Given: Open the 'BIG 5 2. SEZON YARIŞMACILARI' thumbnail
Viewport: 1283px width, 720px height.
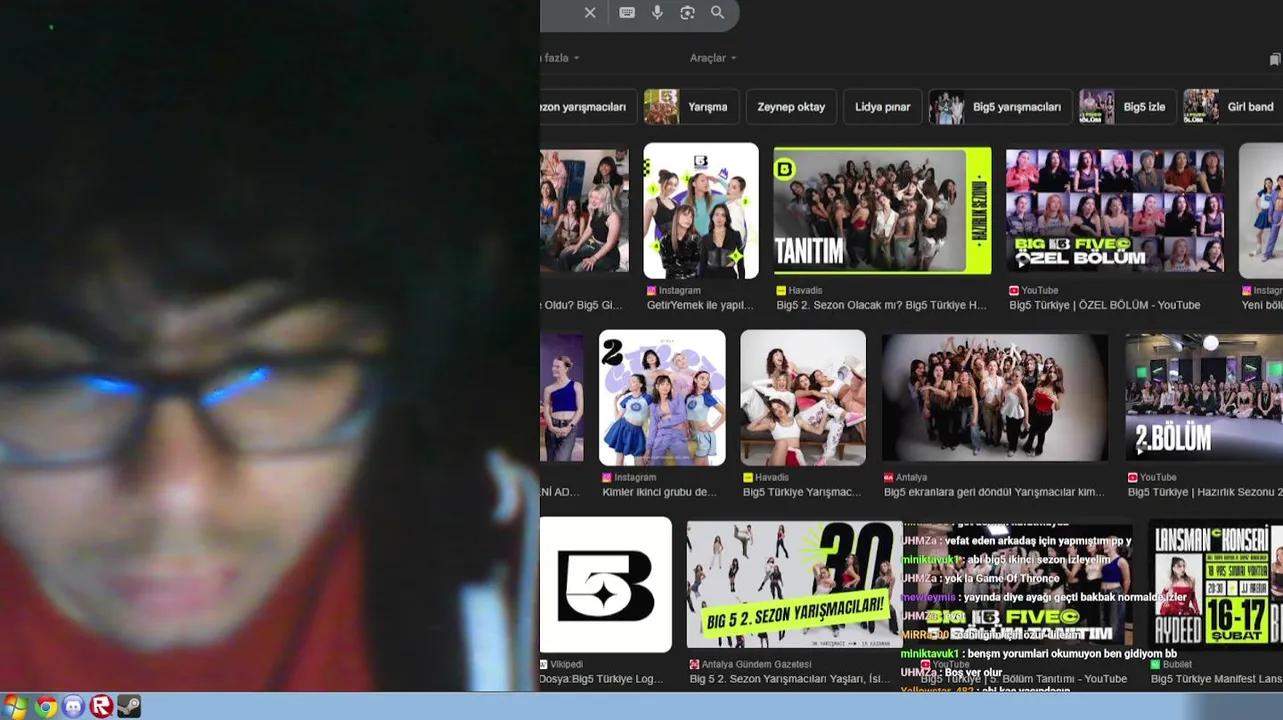Looking at the screenshot, I should tap(794, 585).
